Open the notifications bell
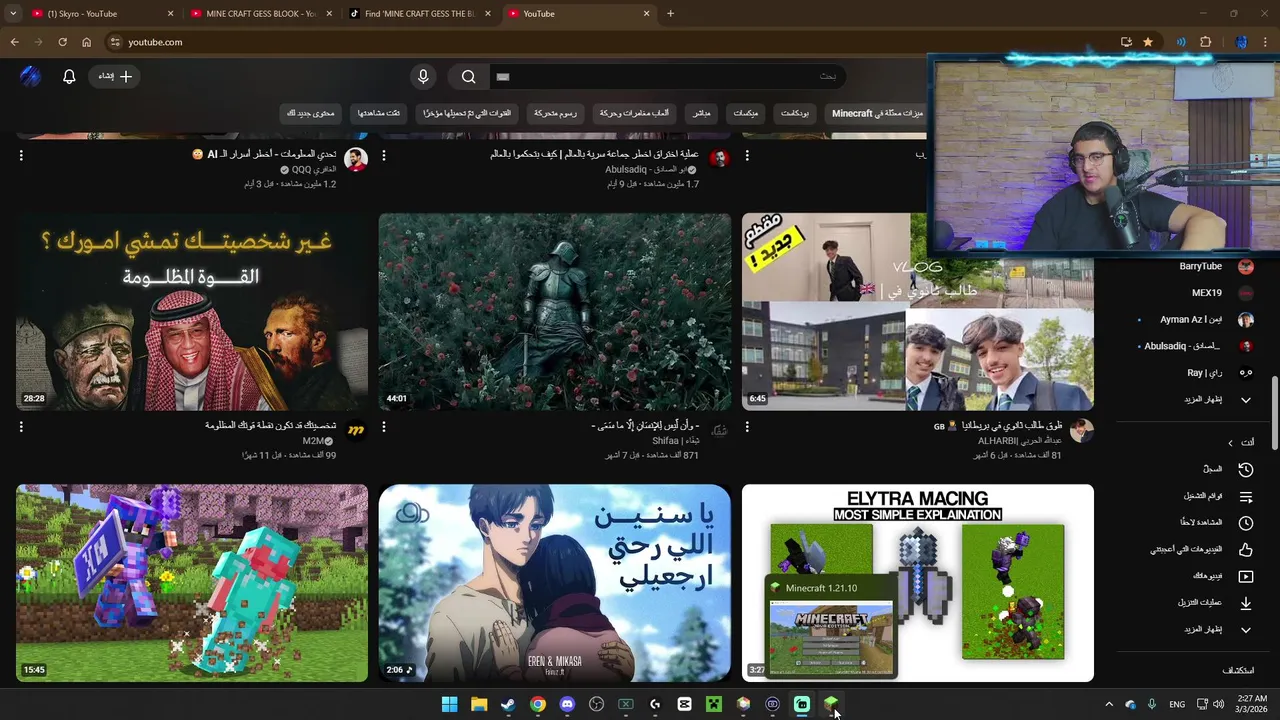The width and height of the screenshot is (1280, 720). coord(69,76)
